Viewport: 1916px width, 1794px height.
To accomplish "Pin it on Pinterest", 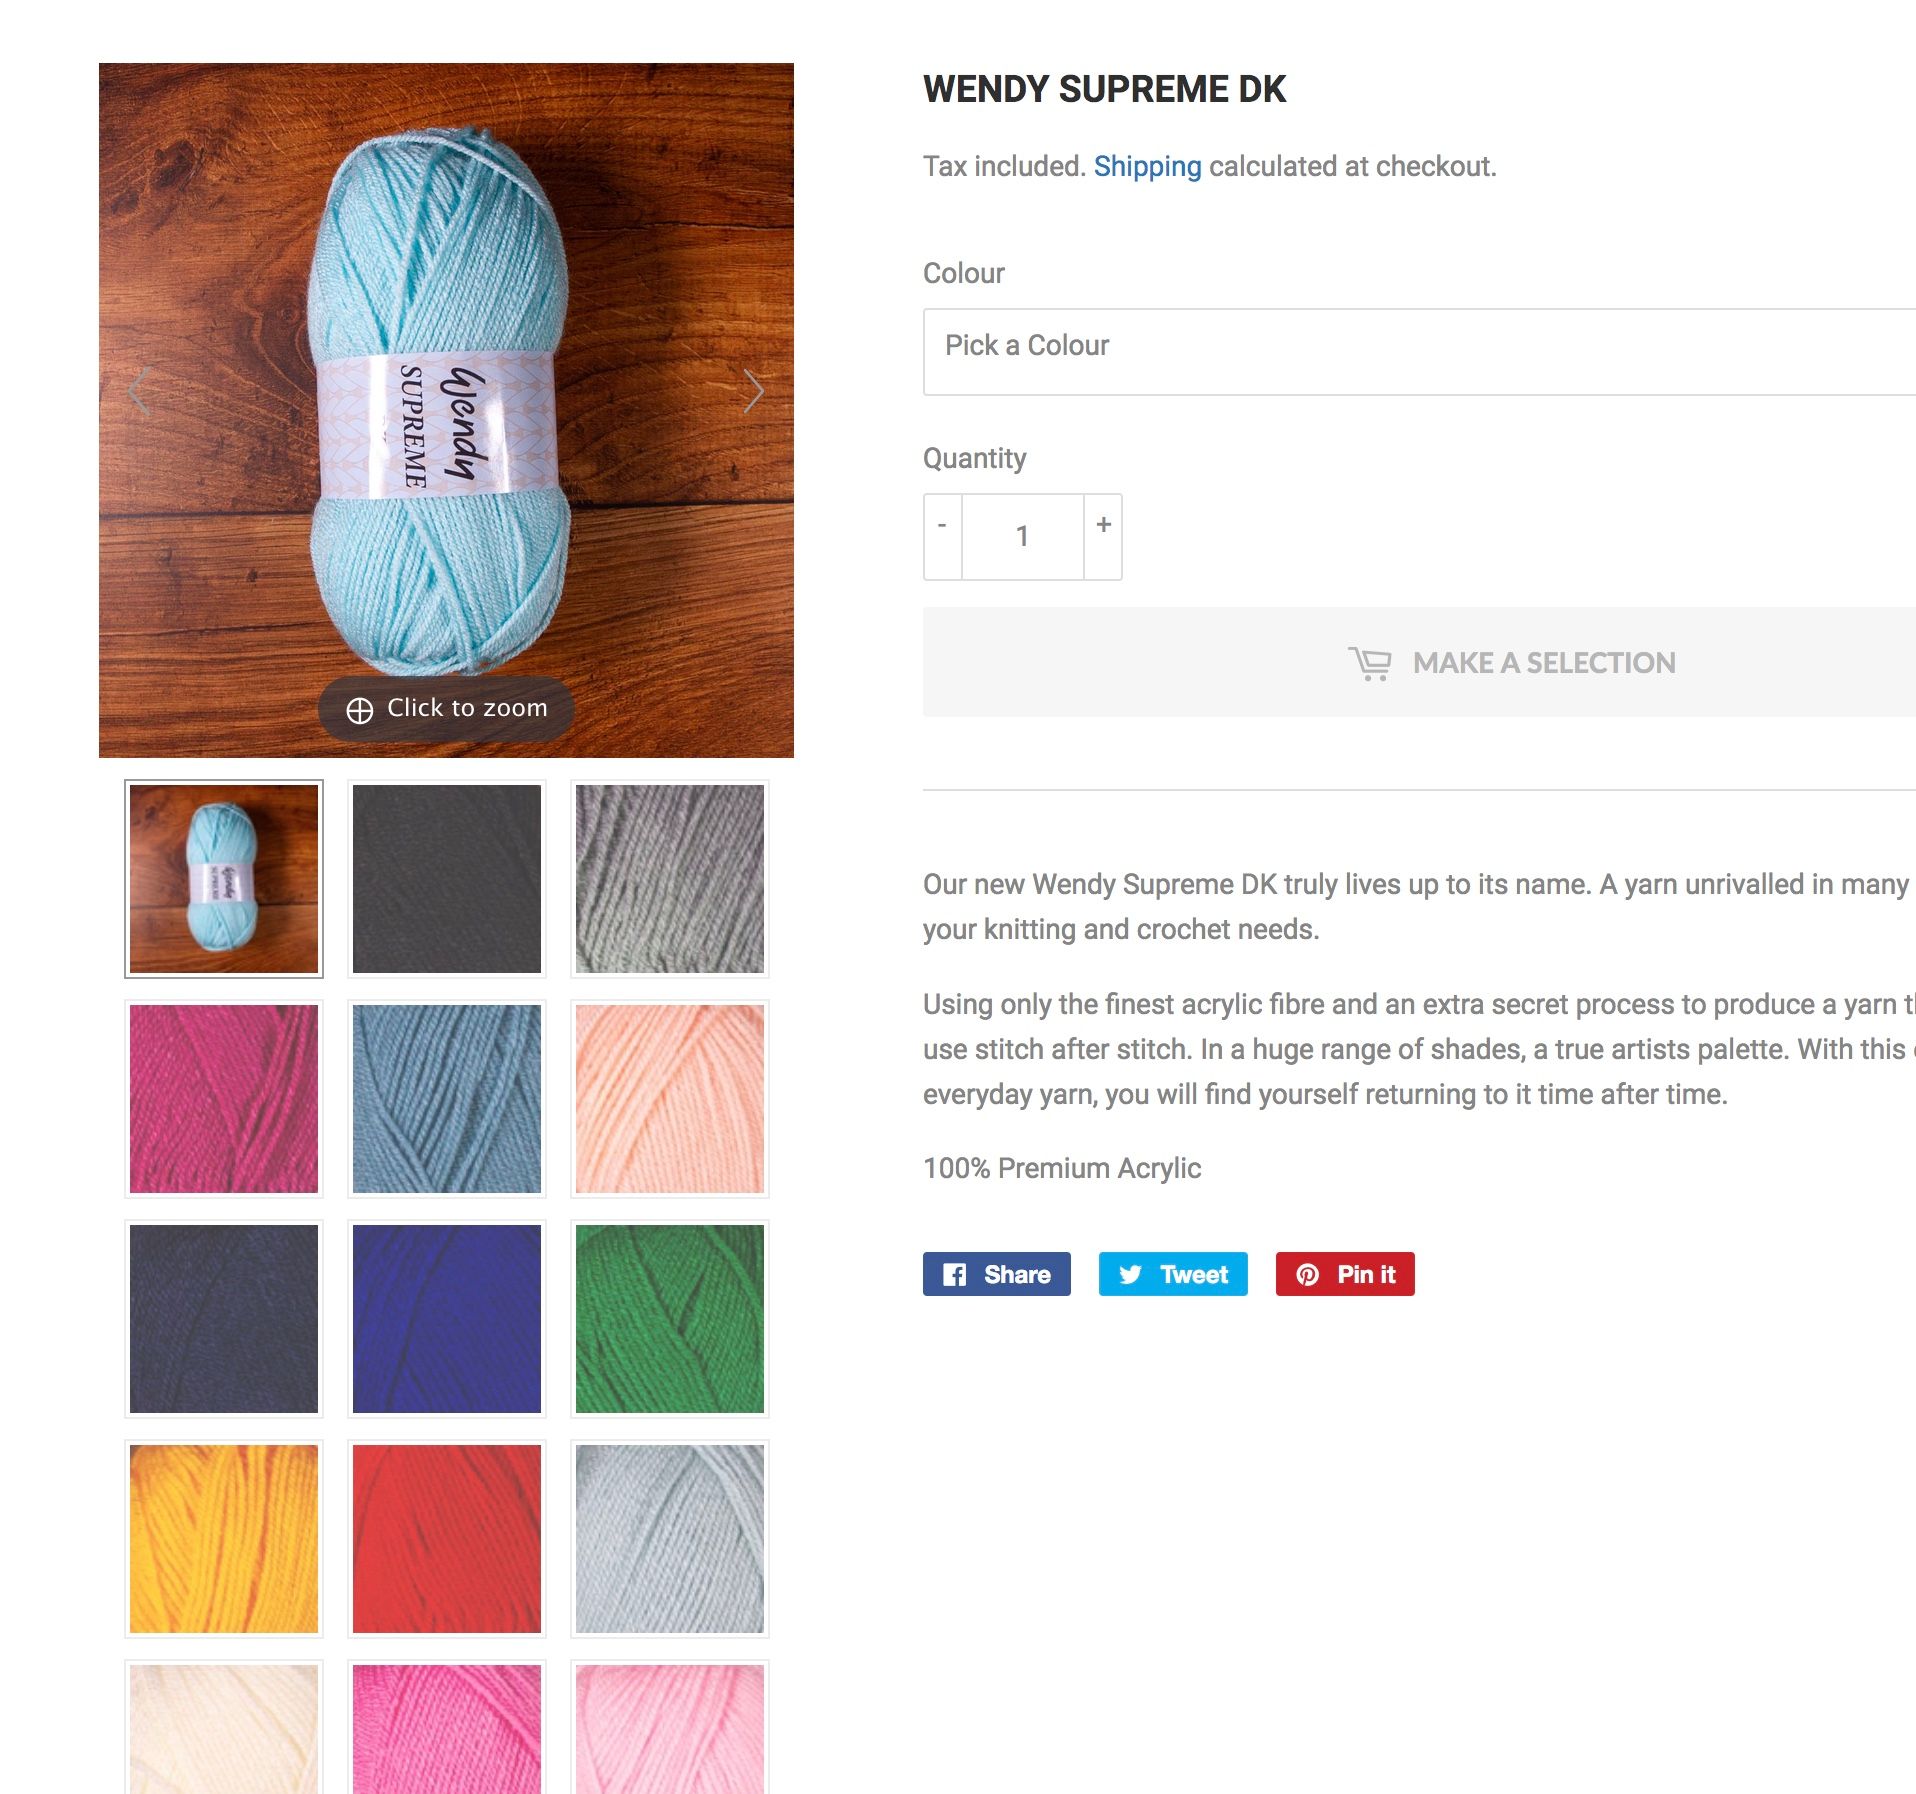I will [x=1344, y=1274].
